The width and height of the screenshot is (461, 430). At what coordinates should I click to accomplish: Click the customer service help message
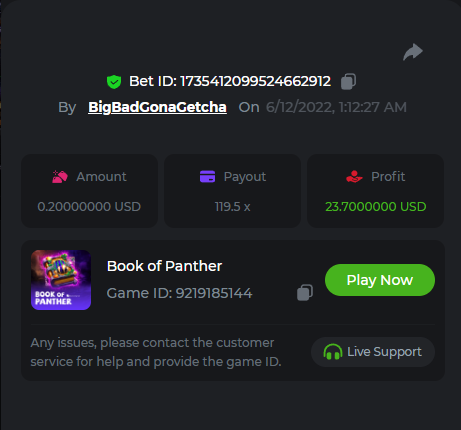(x=156, y=352)
